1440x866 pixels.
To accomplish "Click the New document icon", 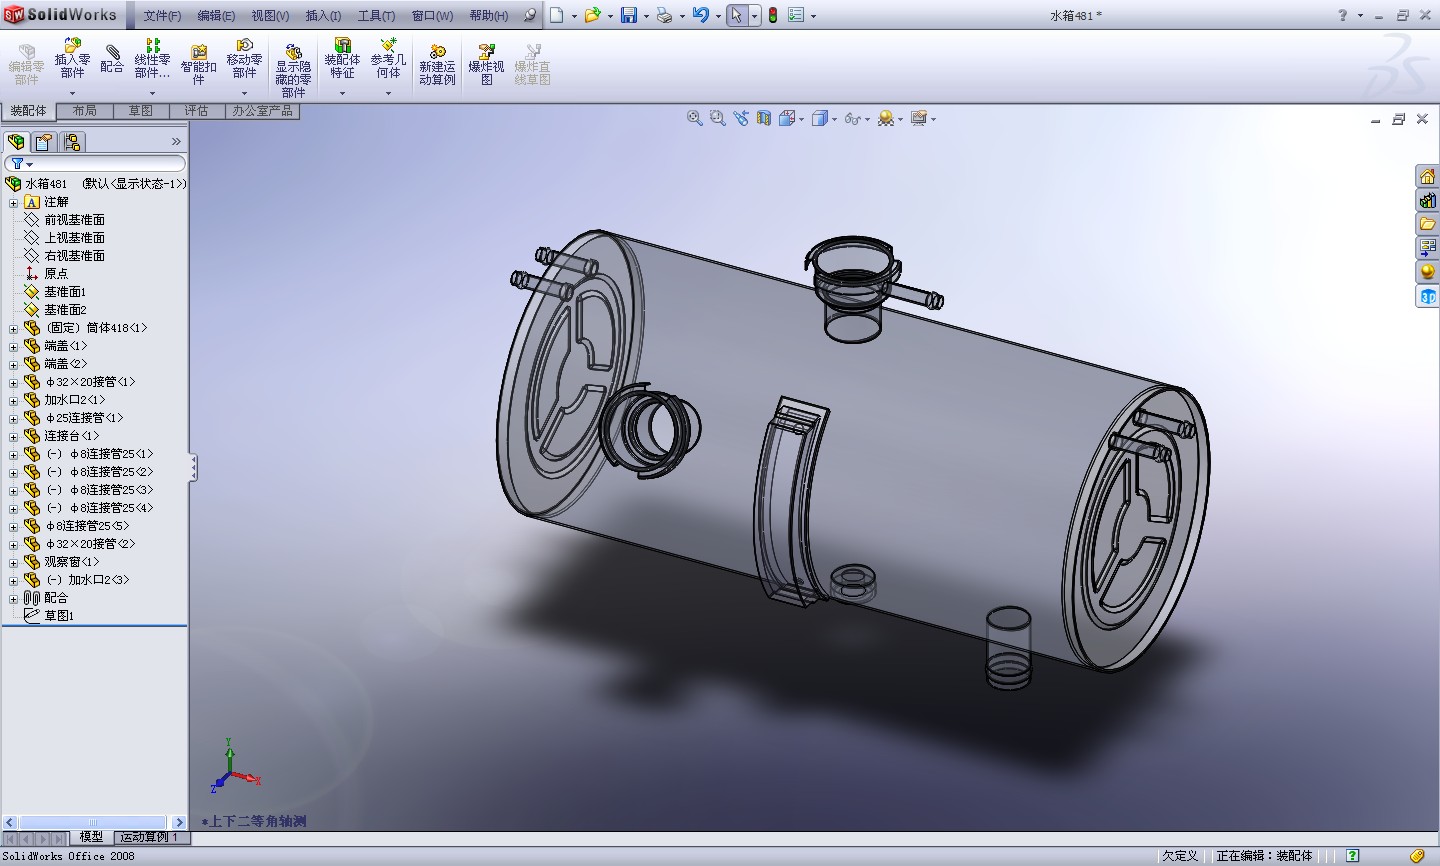I will pos(557,15).
